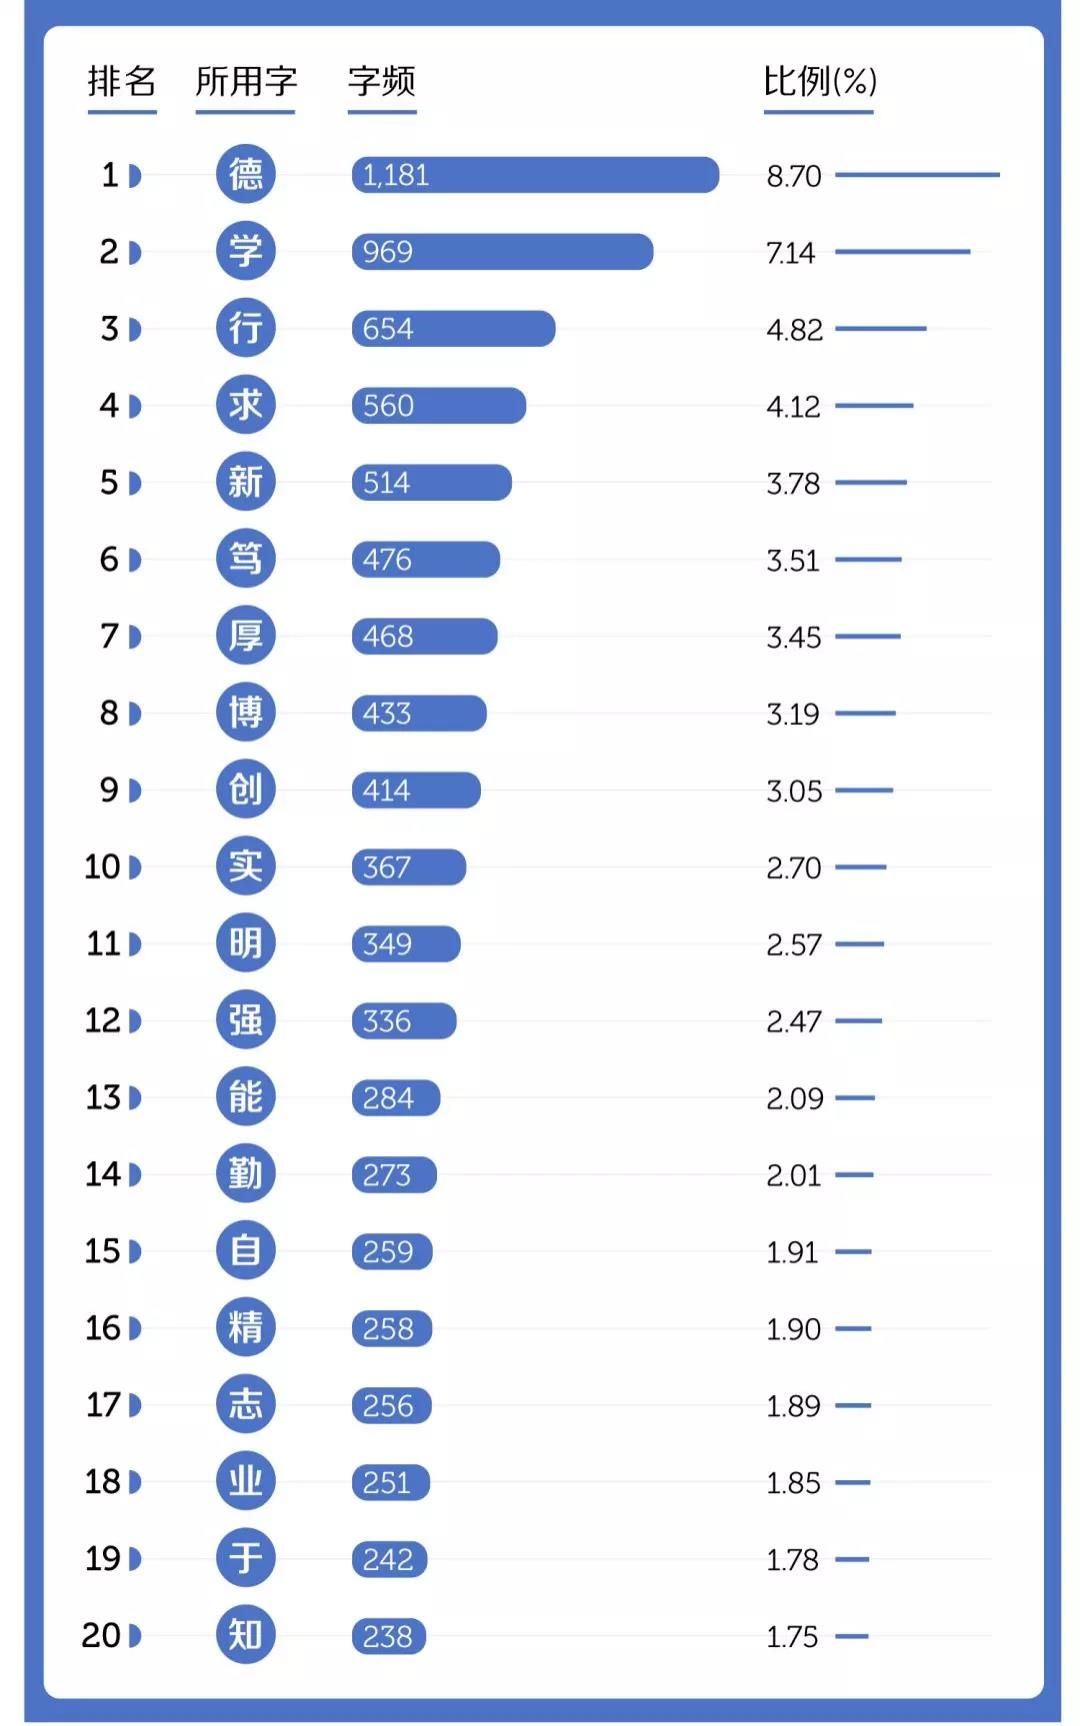Click the 比例(%) column header

(x=819, y=82)
